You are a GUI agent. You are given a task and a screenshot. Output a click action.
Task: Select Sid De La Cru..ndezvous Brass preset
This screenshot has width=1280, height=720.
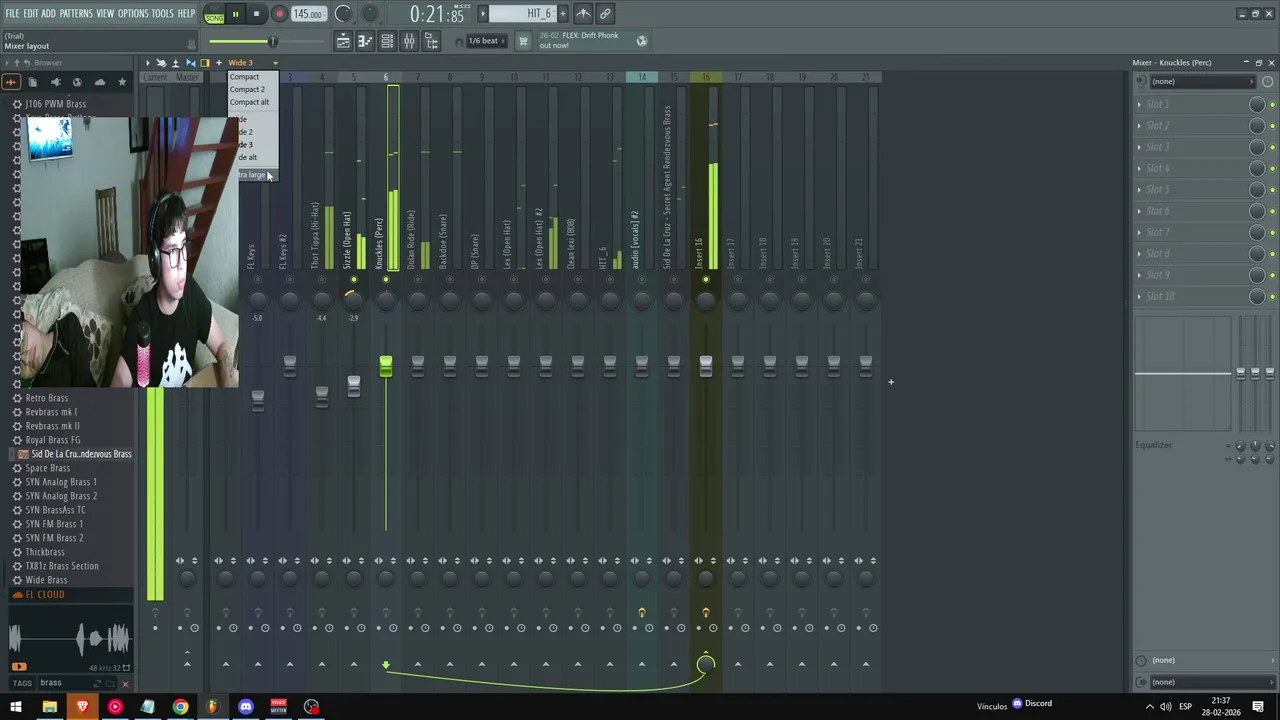(81, 454)
